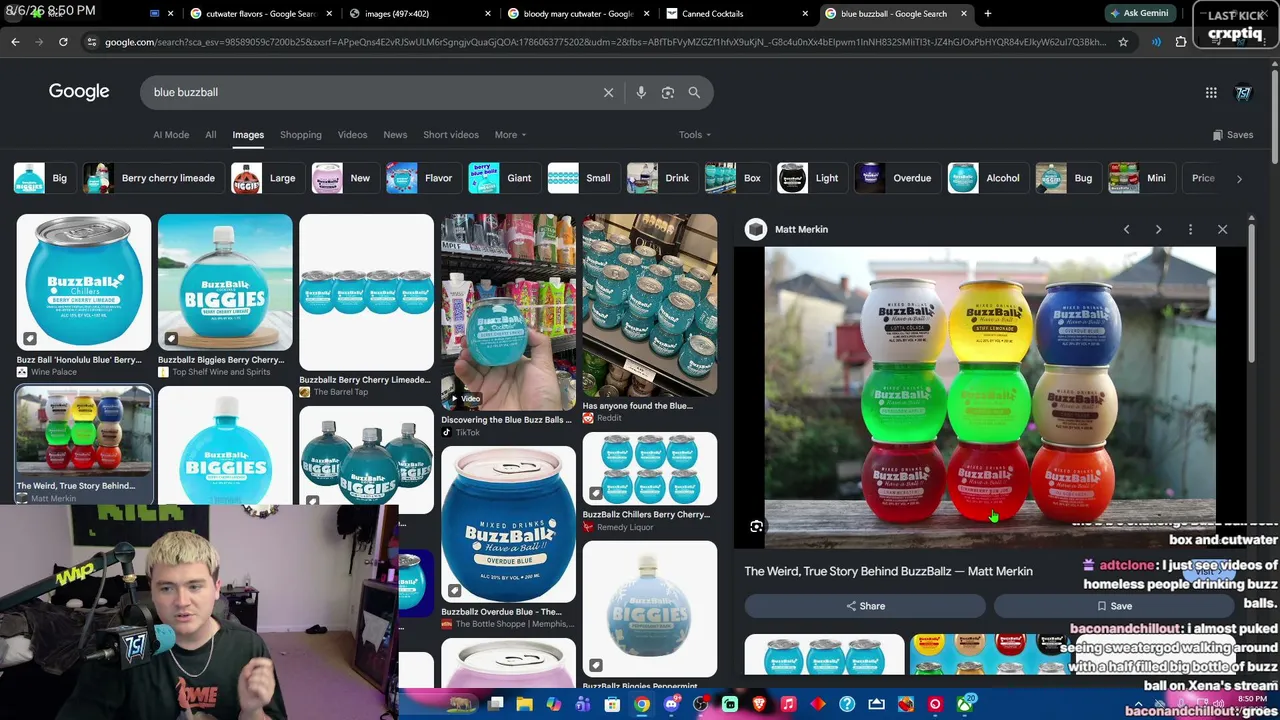Open the News results tab
1280x720 pixels.
point(395,135)
